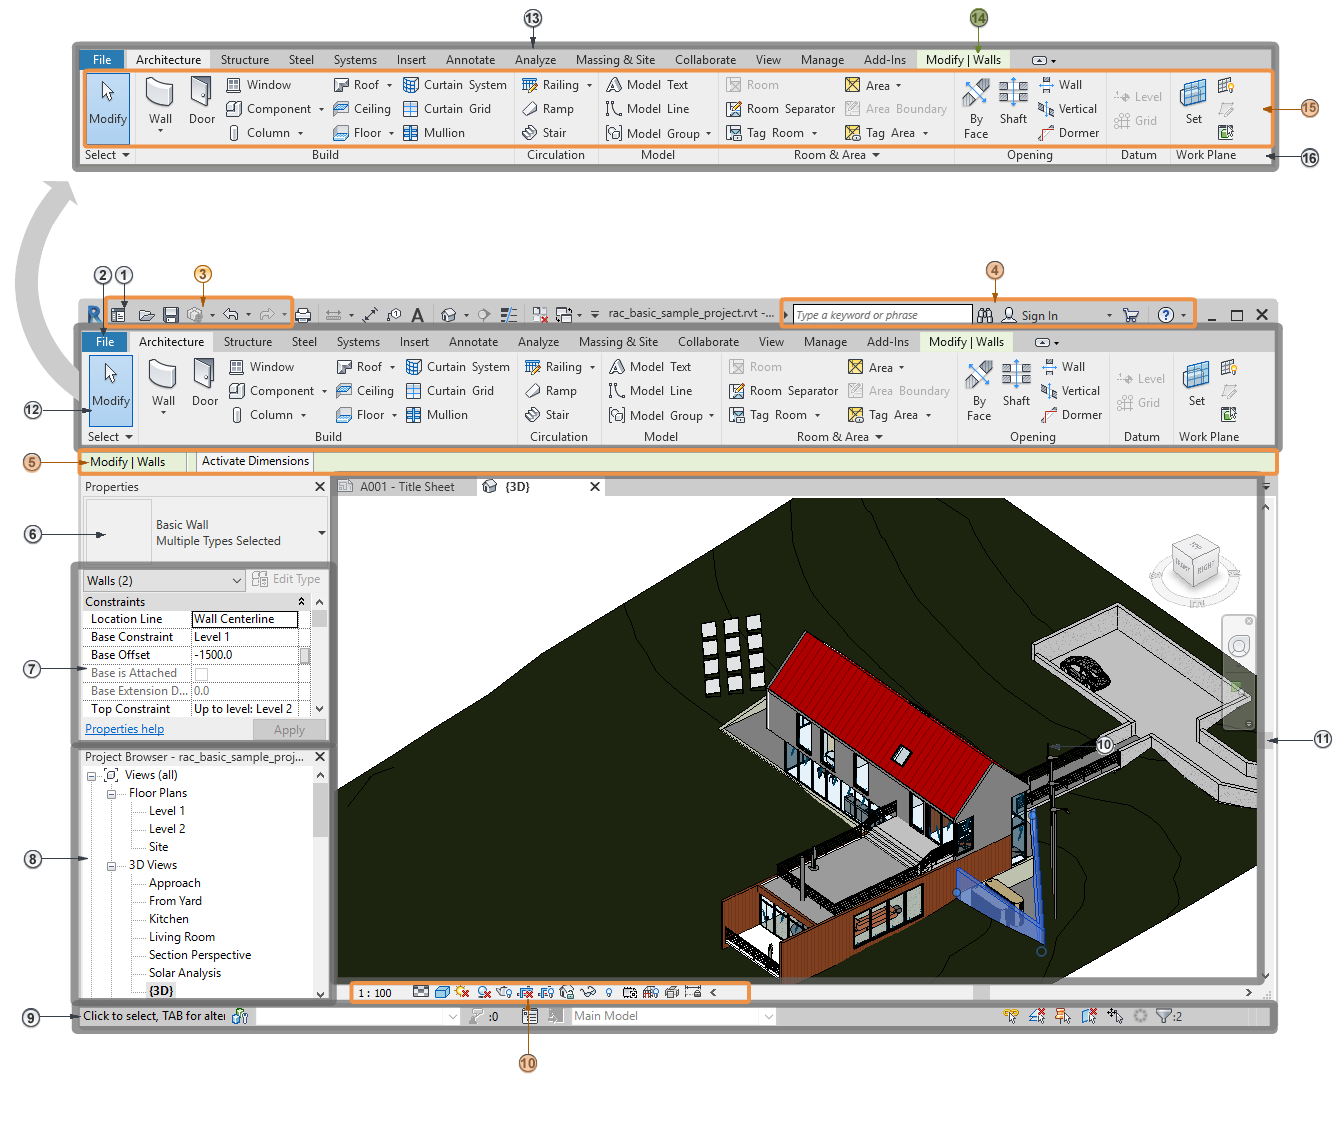Click the Shaft opening tool in main window ribbon
The width and height of the screenshot is (1337, 1125).
[1016, 384]
